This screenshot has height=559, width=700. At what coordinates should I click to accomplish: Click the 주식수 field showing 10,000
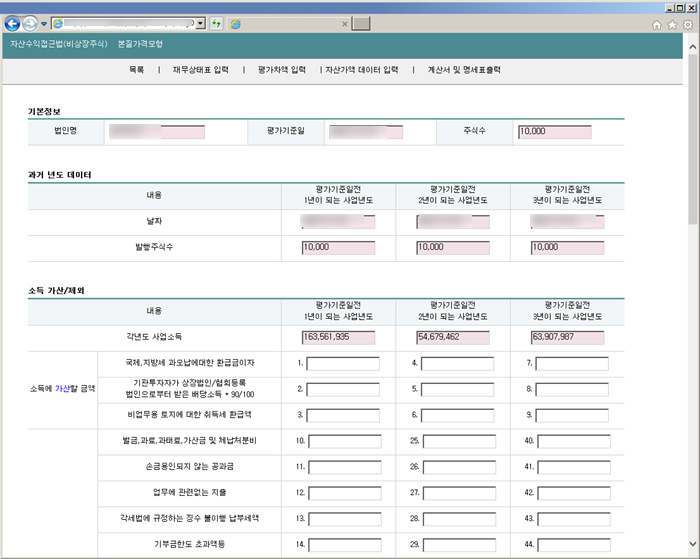click(x=555, y=132)
